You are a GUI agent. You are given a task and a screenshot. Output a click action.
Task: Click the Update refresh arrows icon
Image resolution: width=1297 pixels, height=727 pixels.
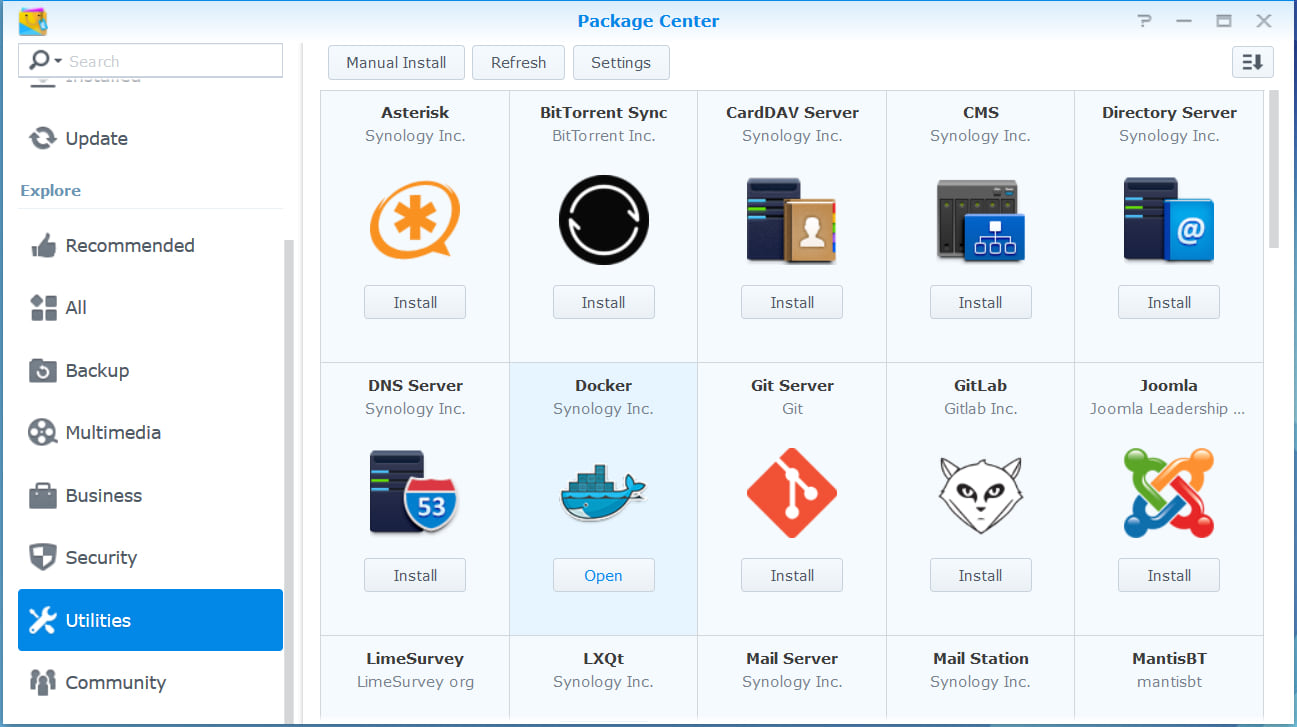(x=42, y=138)
